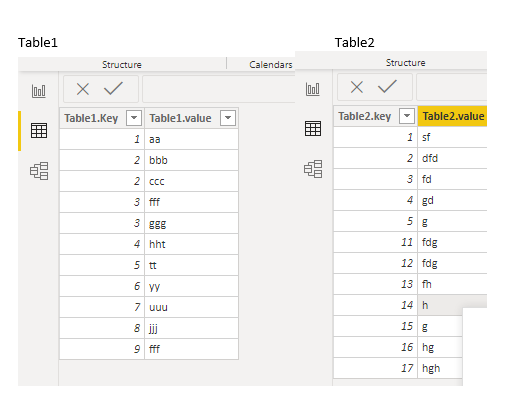Image resolution: width=508 pixels, height=397 pixels.
Task: Select fff cell in Table1 key 9 row
Action: (x=191, y=349)
